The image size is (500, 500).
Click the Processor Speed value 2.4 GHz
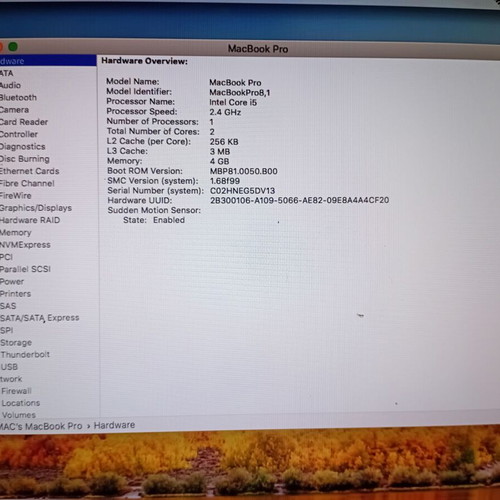coord(225,112)
